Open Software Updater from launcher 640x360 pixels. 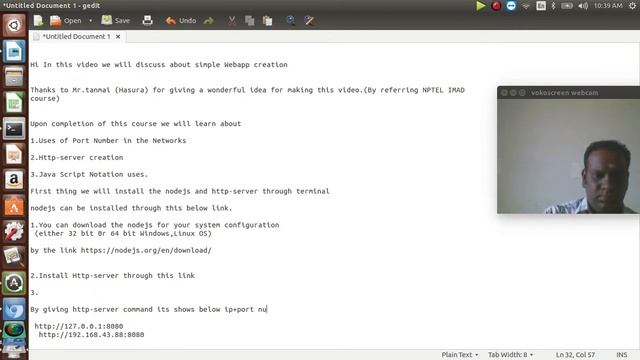pos(14,283)
